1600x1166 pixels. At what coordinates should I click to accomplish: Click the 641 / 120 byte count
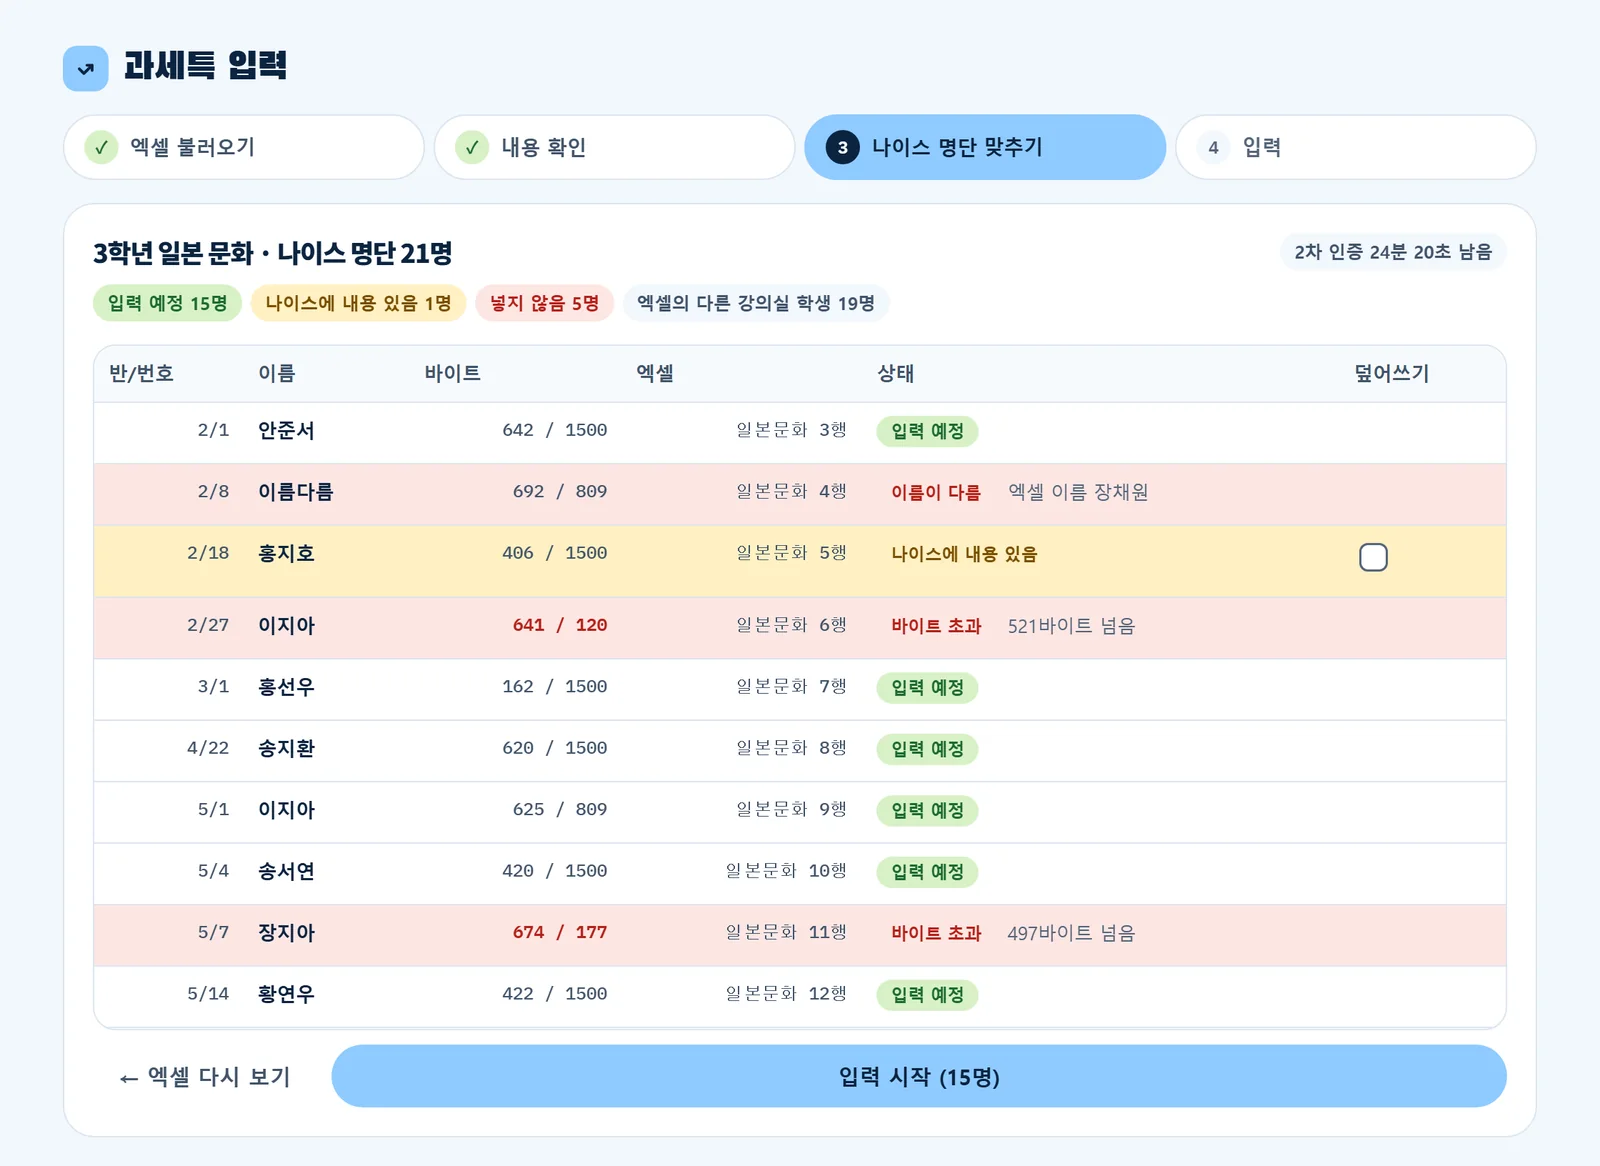tap(560, 625)
